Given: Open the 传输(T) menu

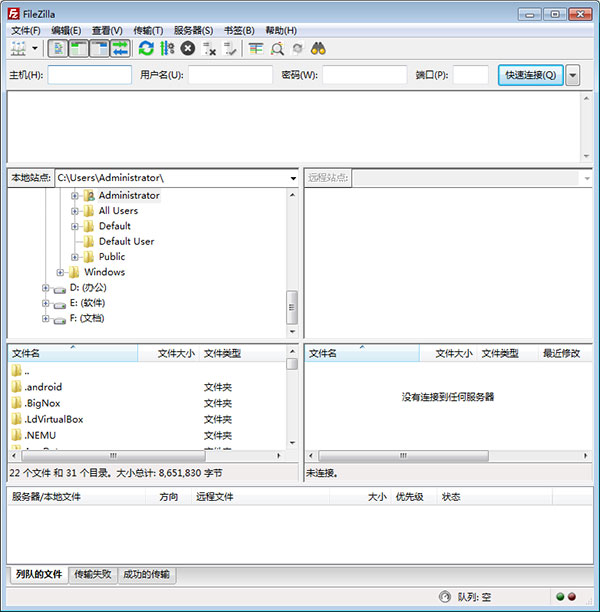Looking at the screenshot, I should pos(148,30).
